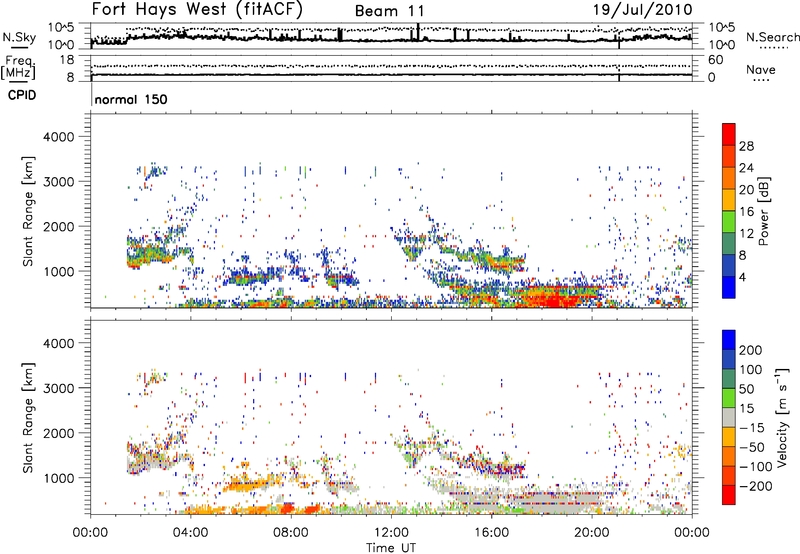The height and width of the screenshot is (554, 800).
Task: Click the "normal 150" CPID value
Action: [x=131, y=99]
